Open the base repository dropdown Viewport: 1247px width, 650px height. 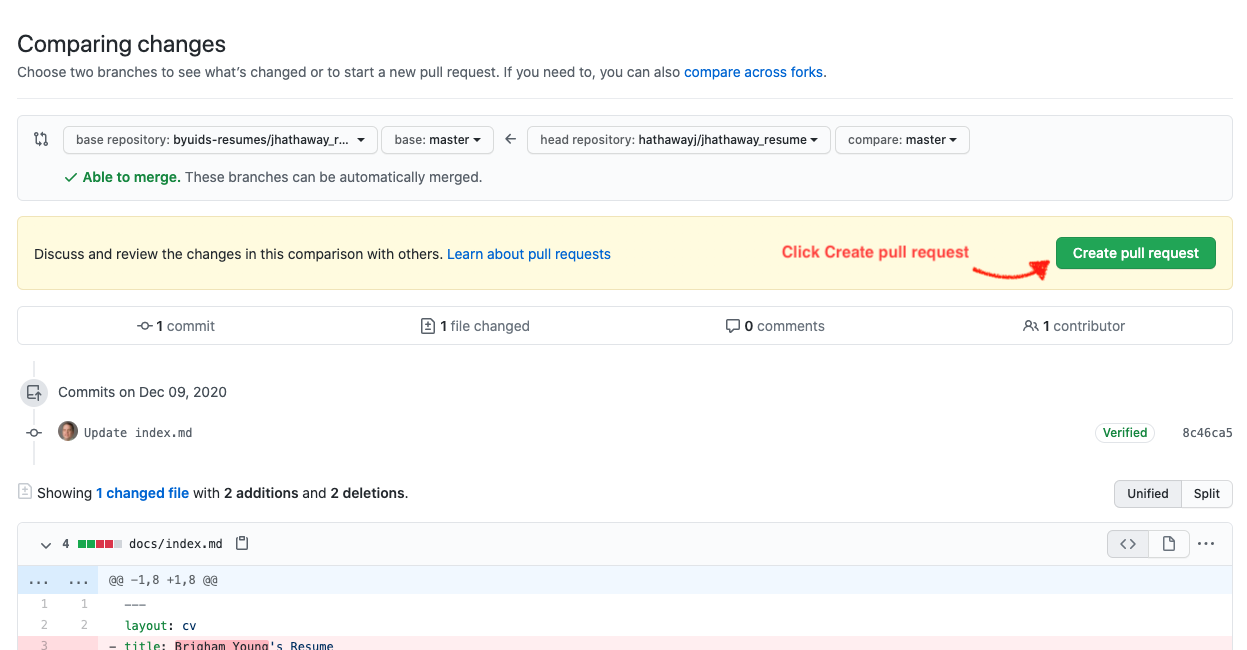coord(220,140)
